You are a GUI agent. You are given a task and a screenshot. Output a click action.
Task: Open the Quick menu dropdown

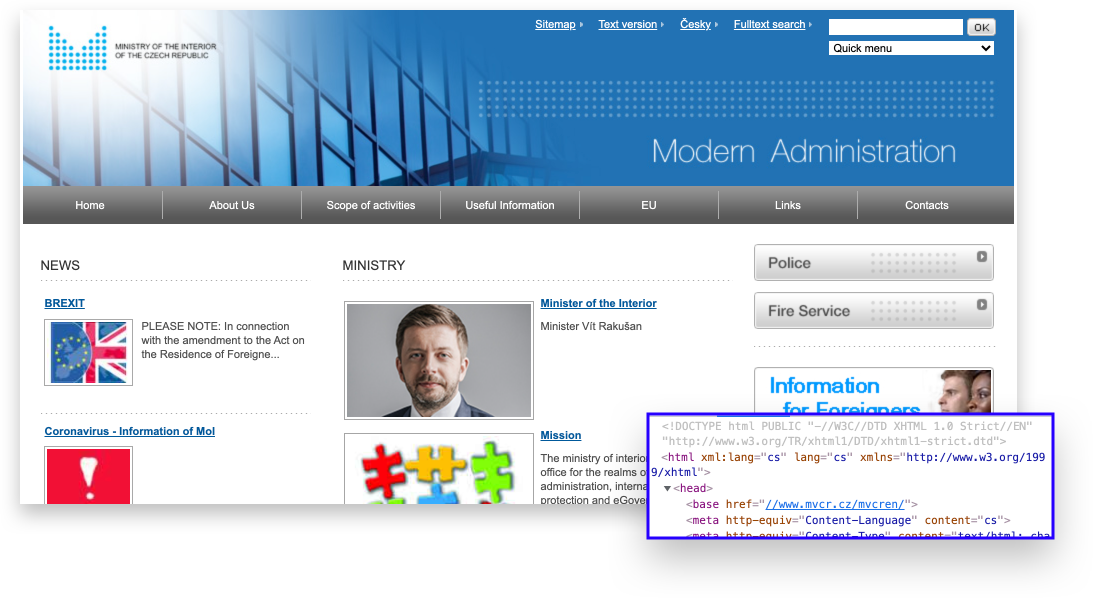point(911,48)
